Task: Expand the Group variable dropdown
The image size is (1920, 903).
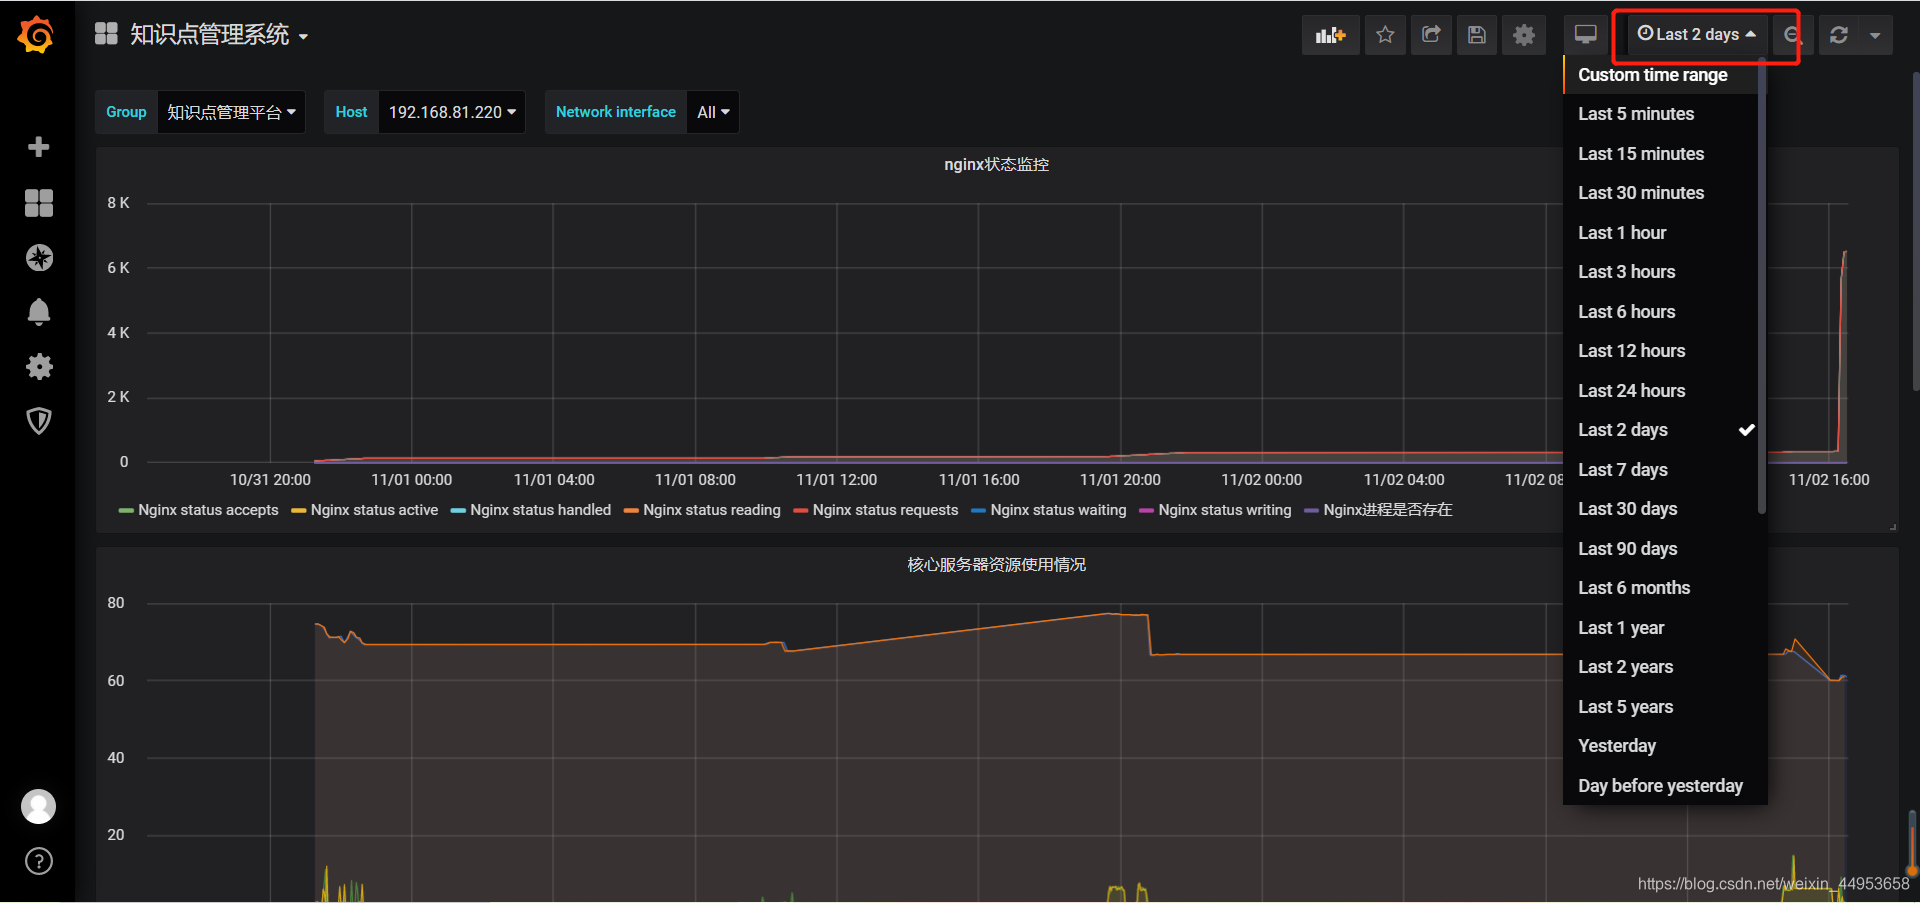Action: pos(231,112)
